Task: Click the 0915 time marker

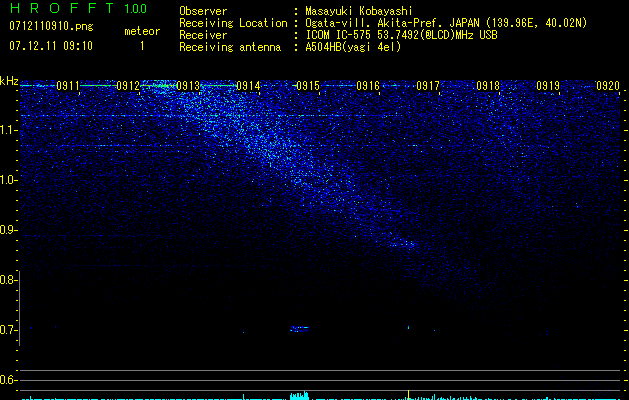Action: point(308,86)
